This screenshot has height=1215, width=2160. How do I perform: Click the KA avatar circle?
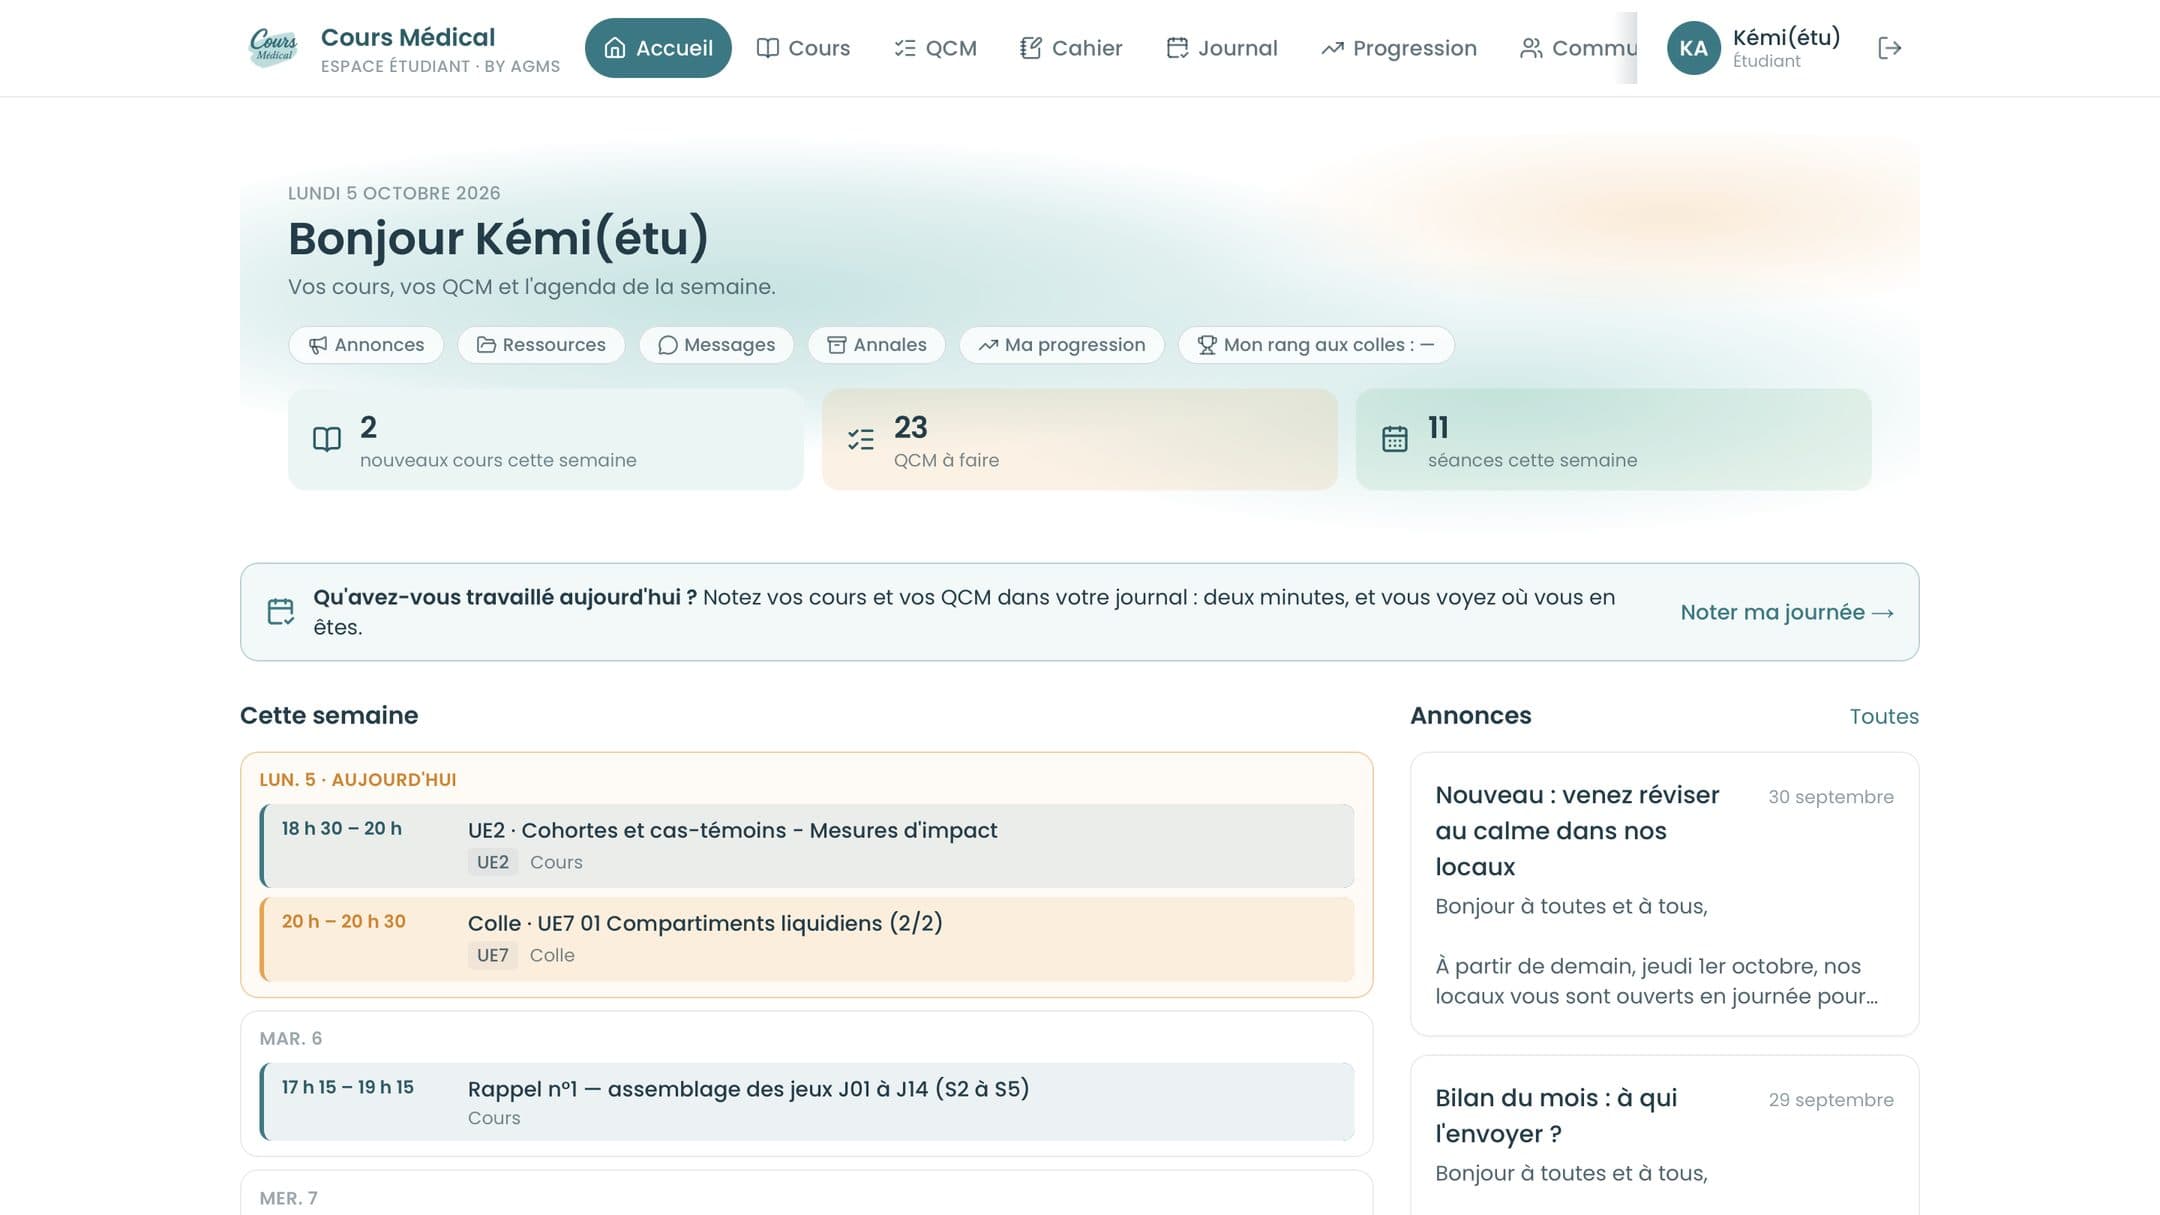[x=1693, y=48]
